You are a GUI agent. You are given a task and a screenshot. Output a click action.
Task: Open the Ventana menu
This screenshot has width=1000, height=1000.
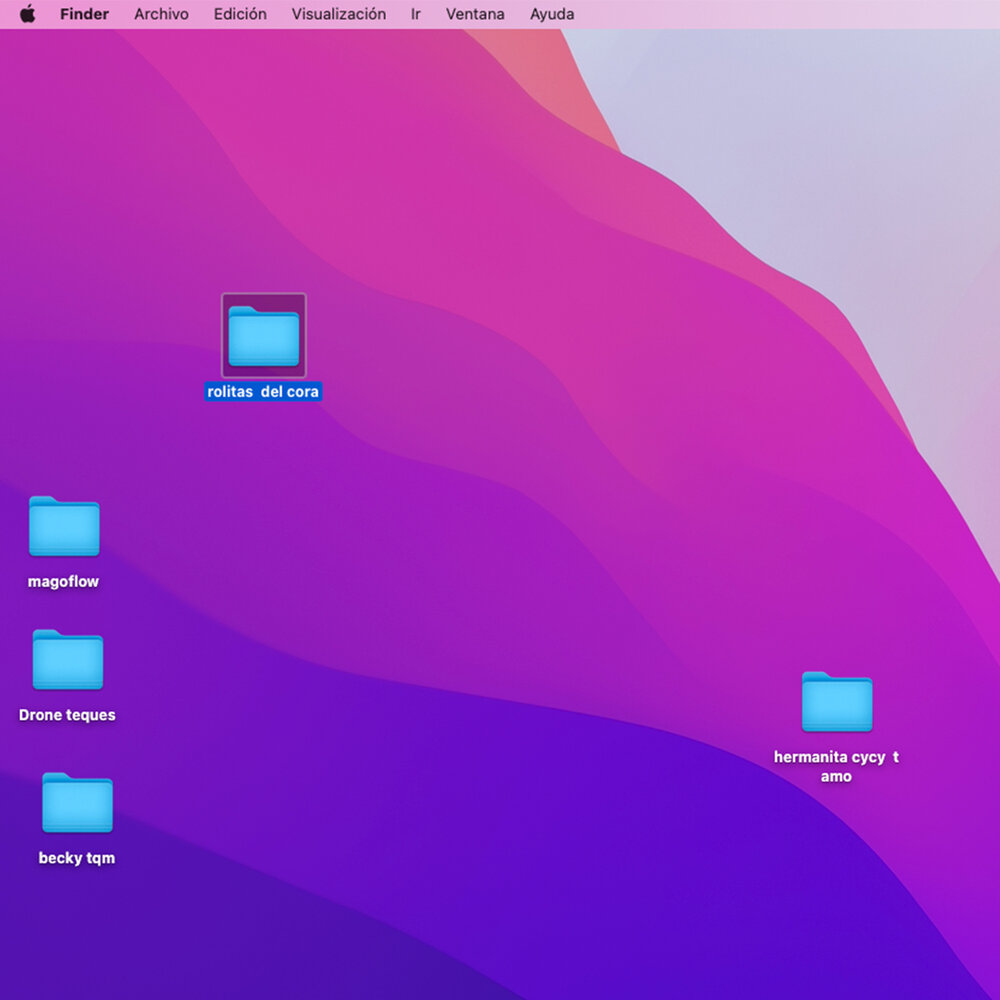coord(475,14)
